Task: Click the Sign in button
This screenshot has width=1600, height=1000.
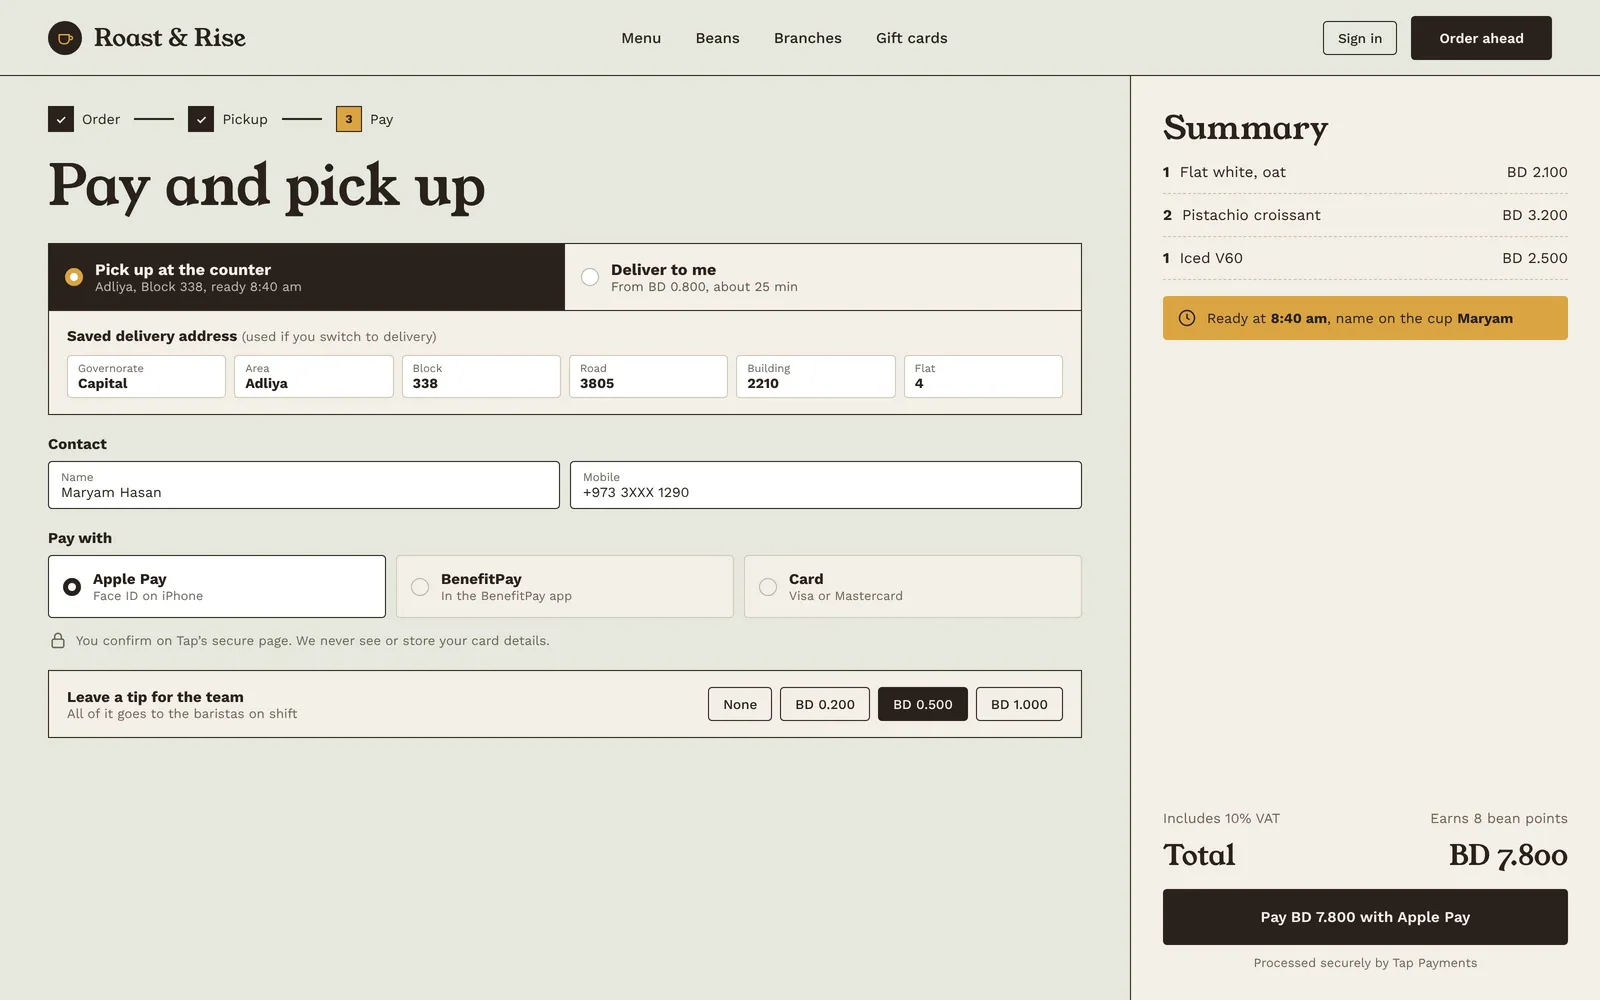Action: [x=1360, y=38]
